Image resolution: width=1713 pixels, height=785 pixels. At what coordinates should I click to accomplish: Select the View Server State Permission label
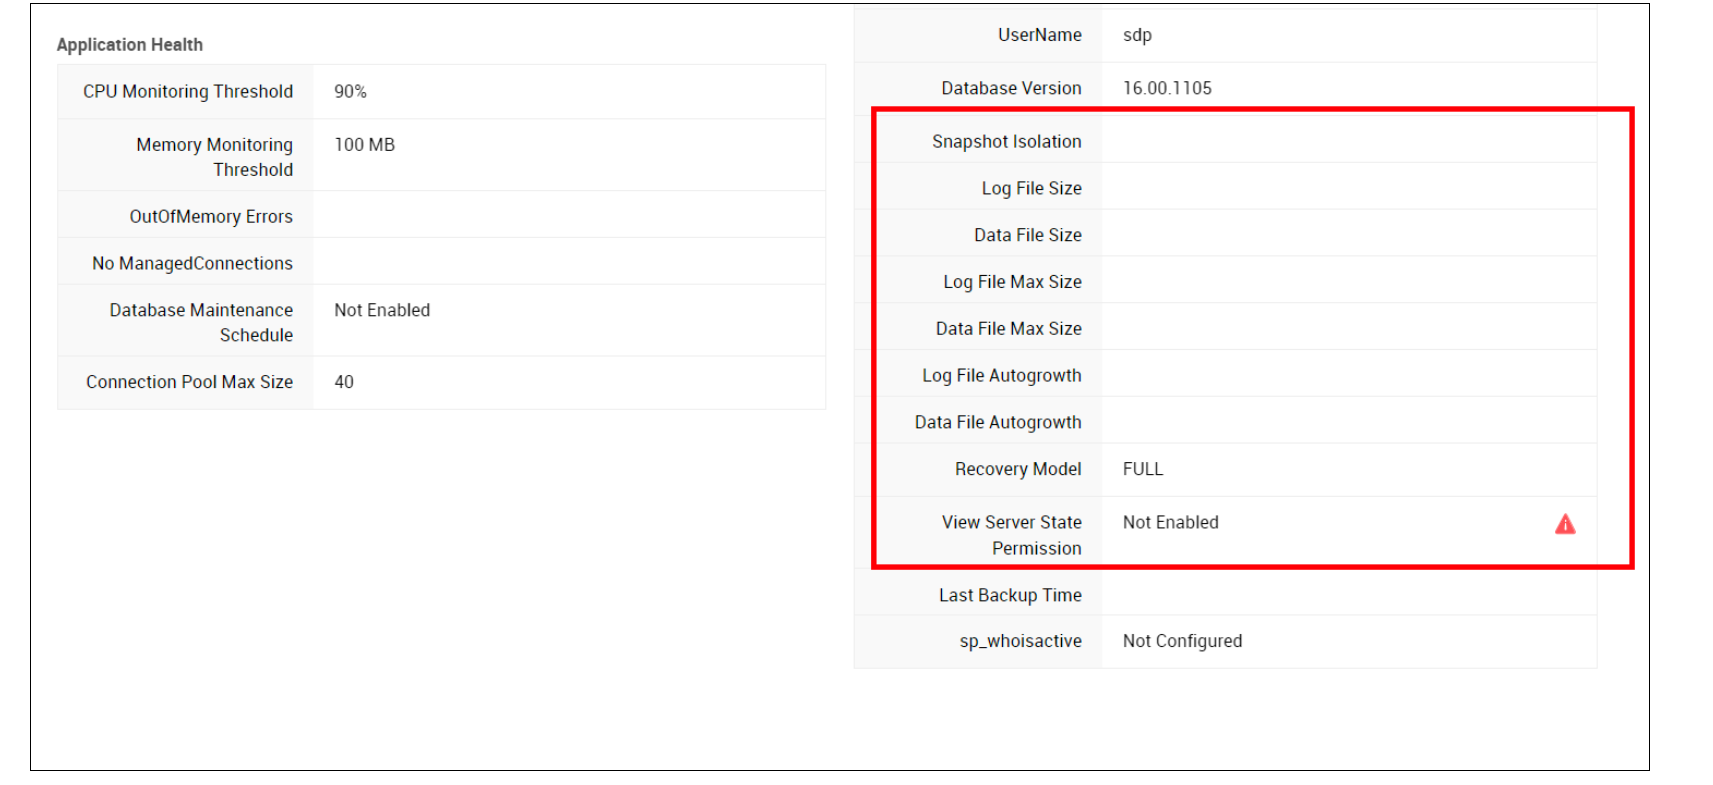tap(1011, 535)
